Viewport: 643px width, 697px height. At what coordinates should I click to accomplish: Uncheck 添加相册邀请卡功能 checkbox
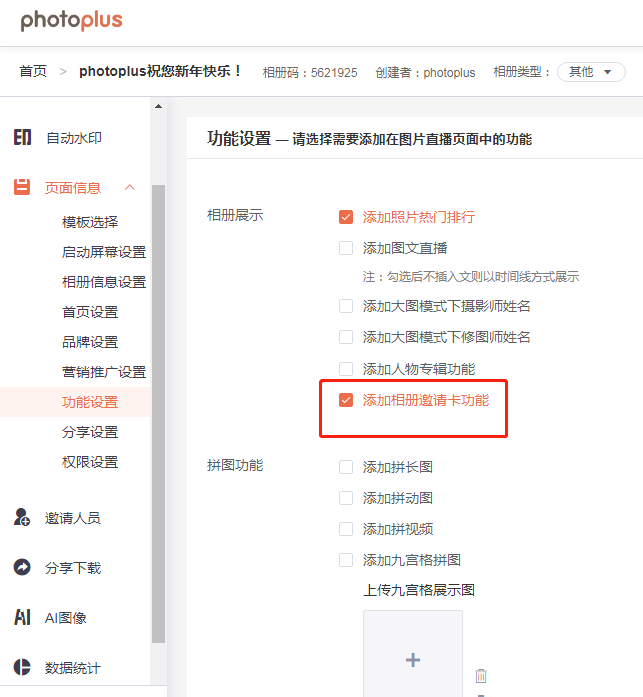click(346, 400)
